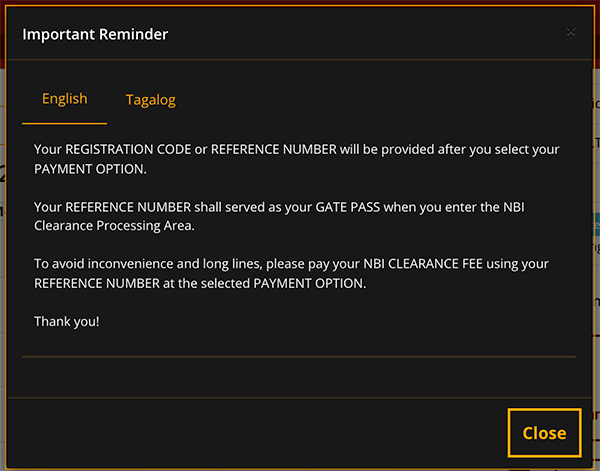The image size is (600, 471).
Task: Click the dimmed page area right of dialog
Action: tap(597, 268)
